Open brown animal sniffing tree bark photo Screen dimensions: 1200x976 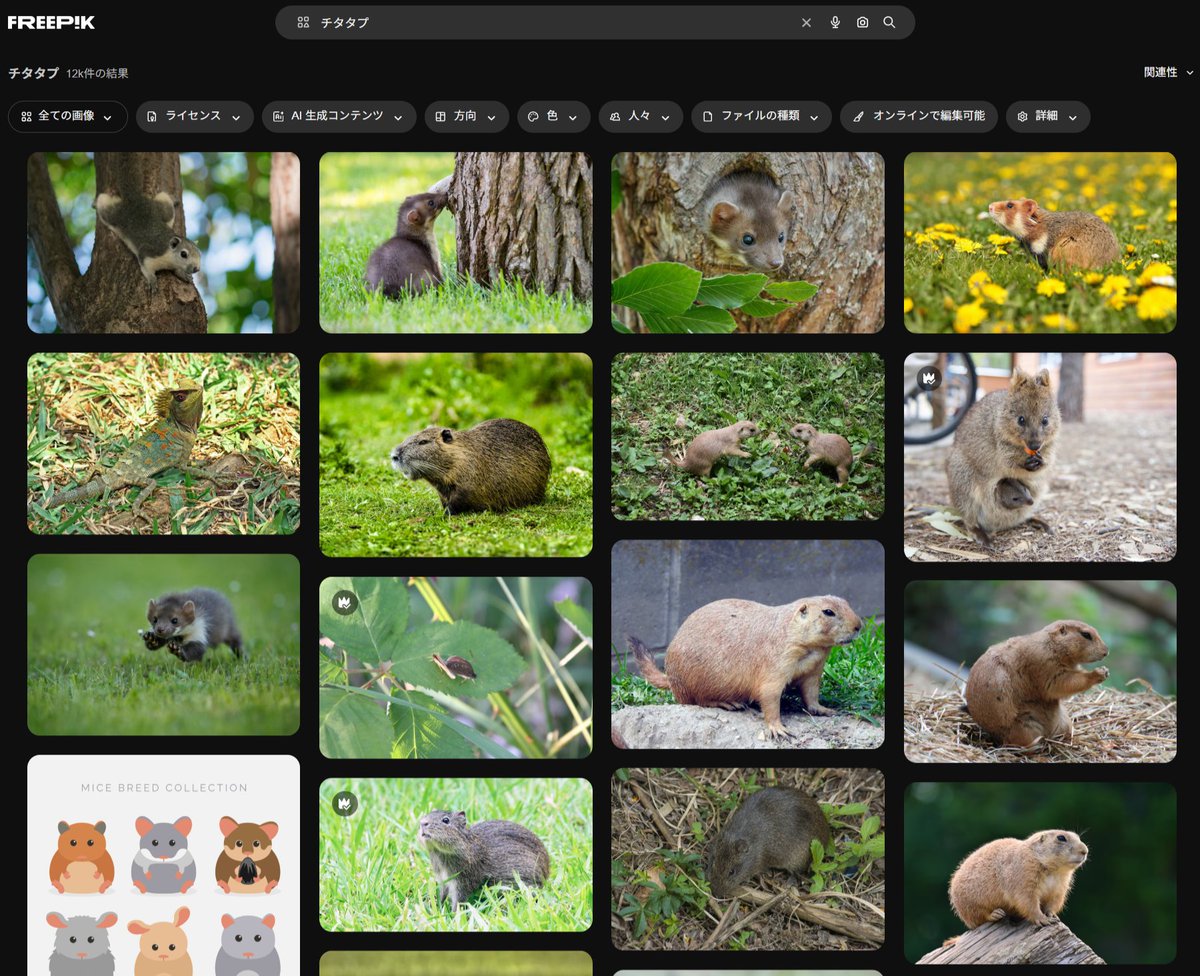click(x=456, y=243)
